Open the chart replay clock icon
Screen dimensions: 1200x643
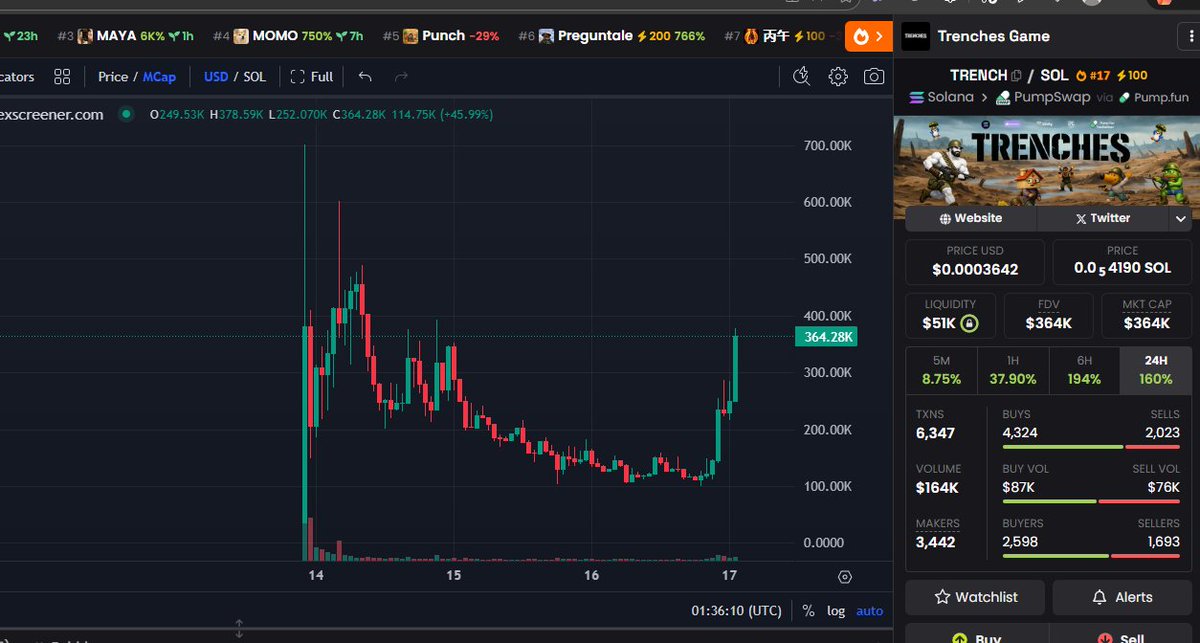801,76
